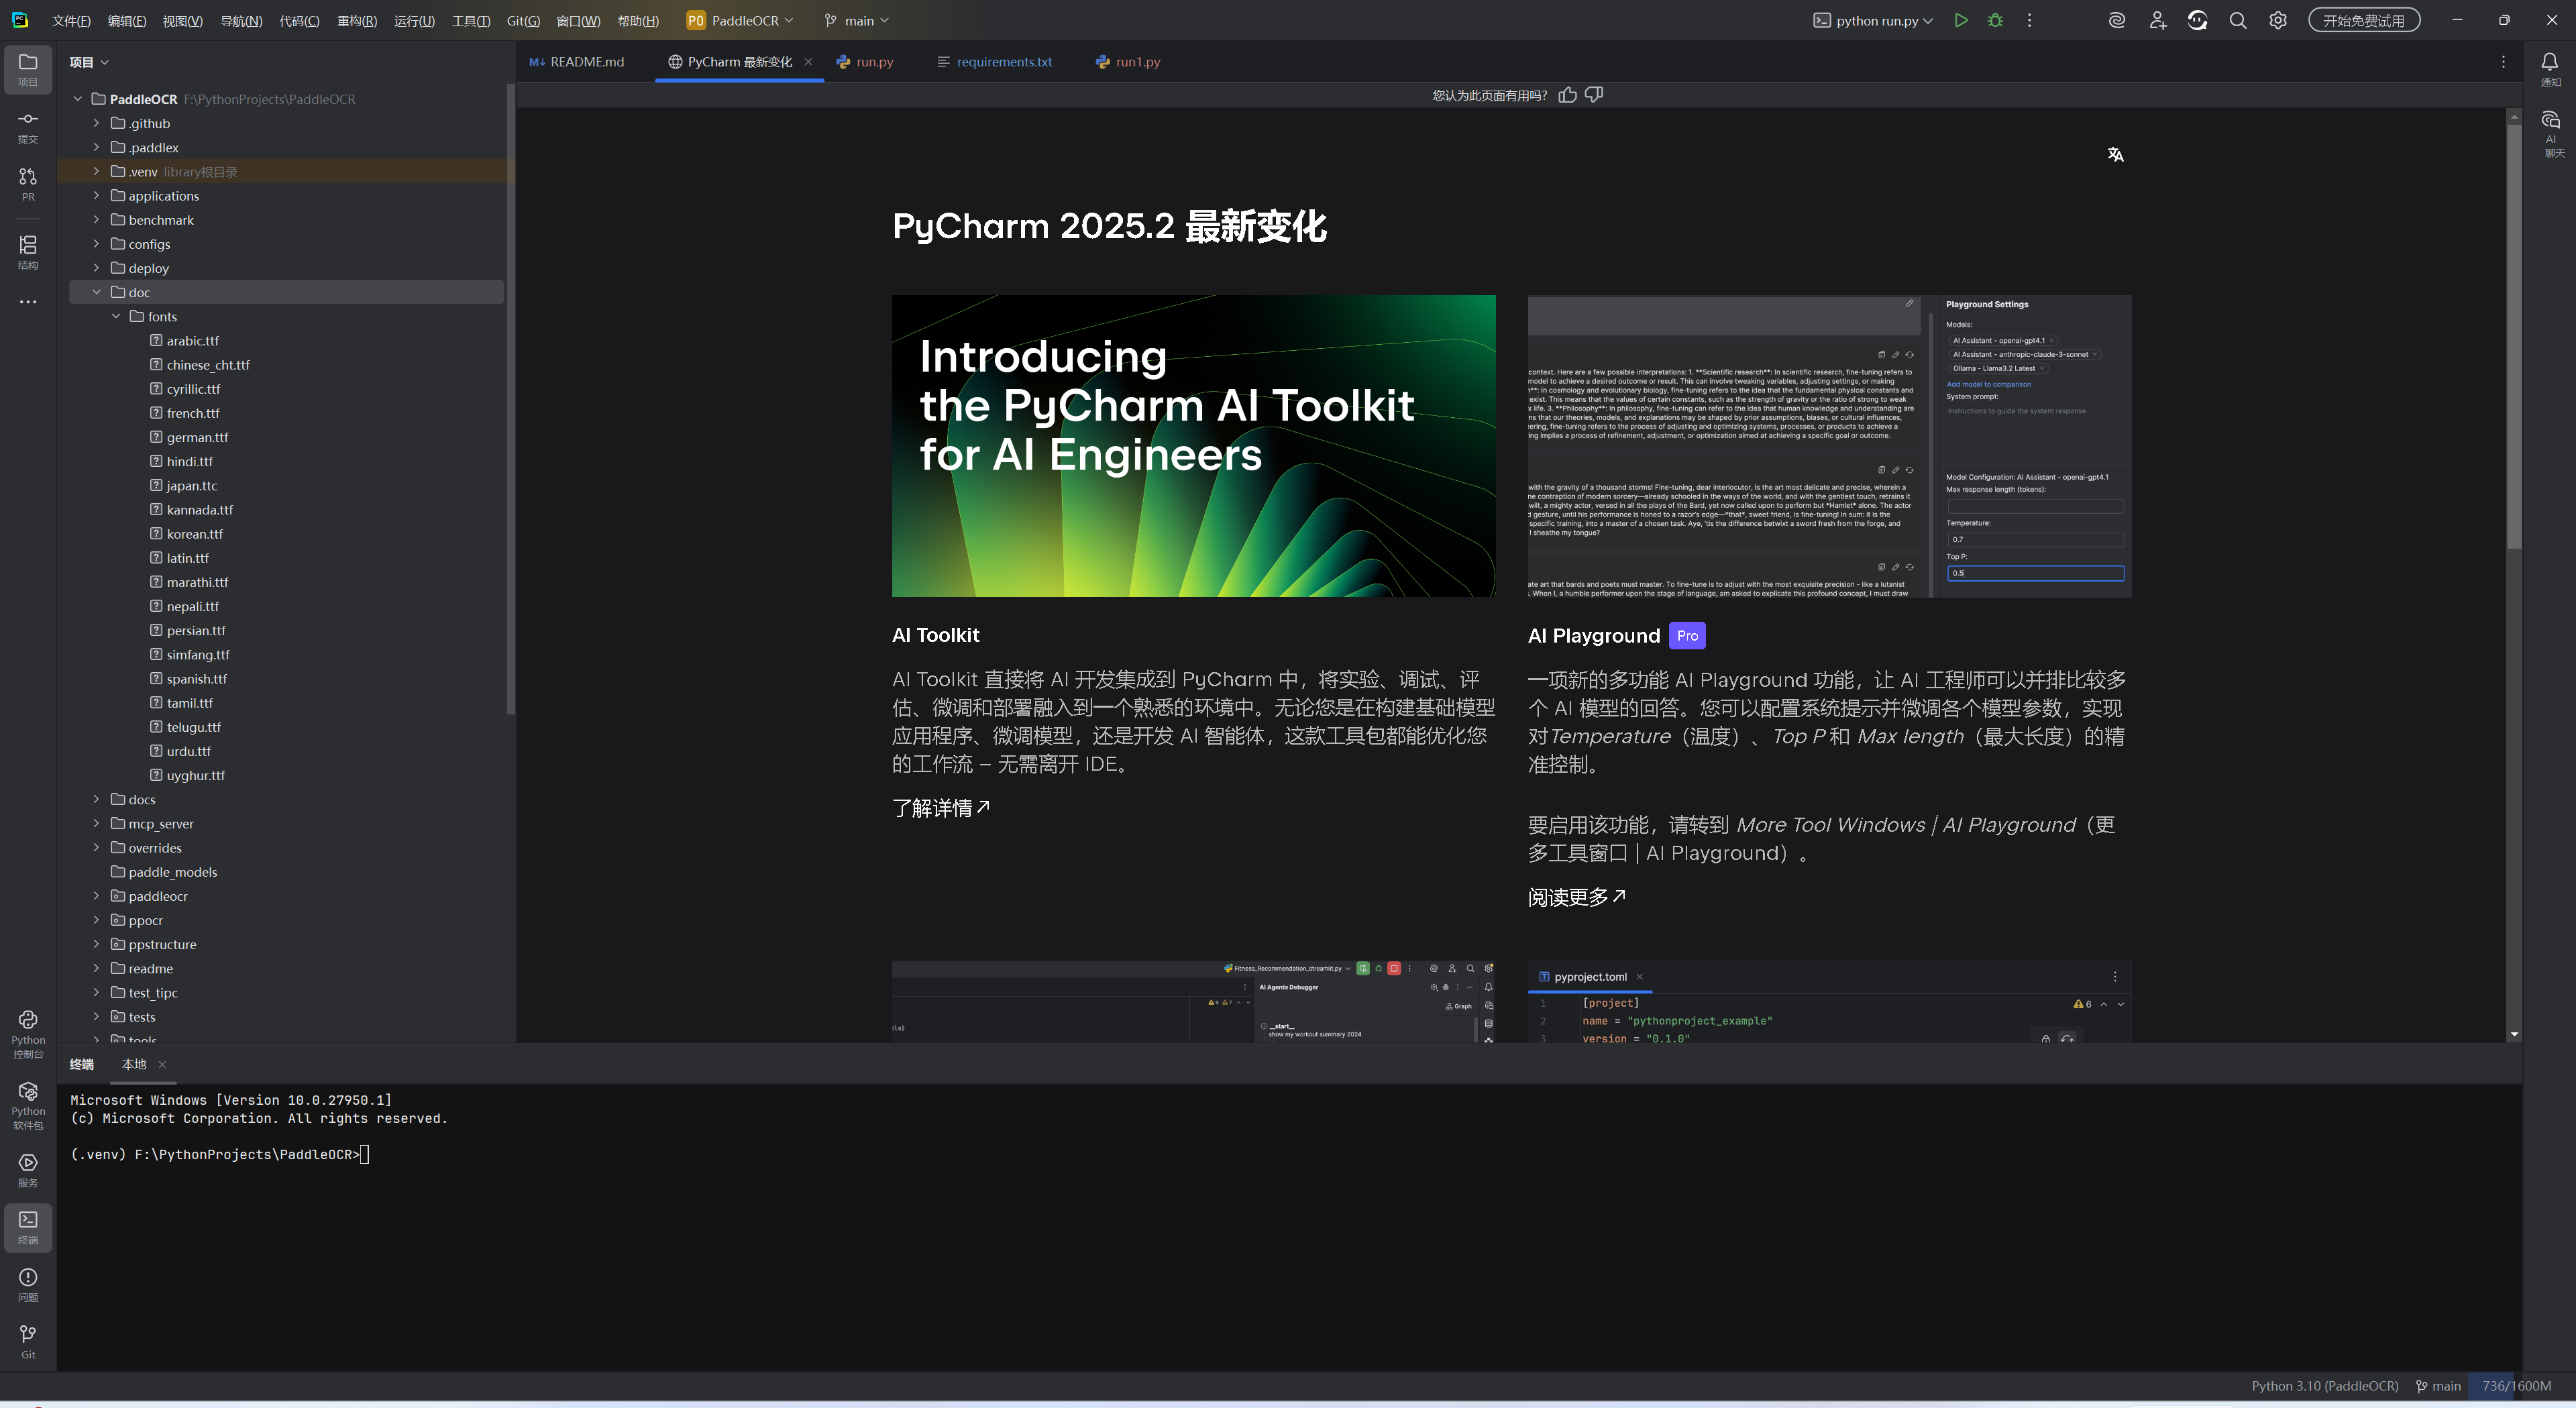Open the Python Packages tool window
2576x1408 pixels.
(28, 1105)
